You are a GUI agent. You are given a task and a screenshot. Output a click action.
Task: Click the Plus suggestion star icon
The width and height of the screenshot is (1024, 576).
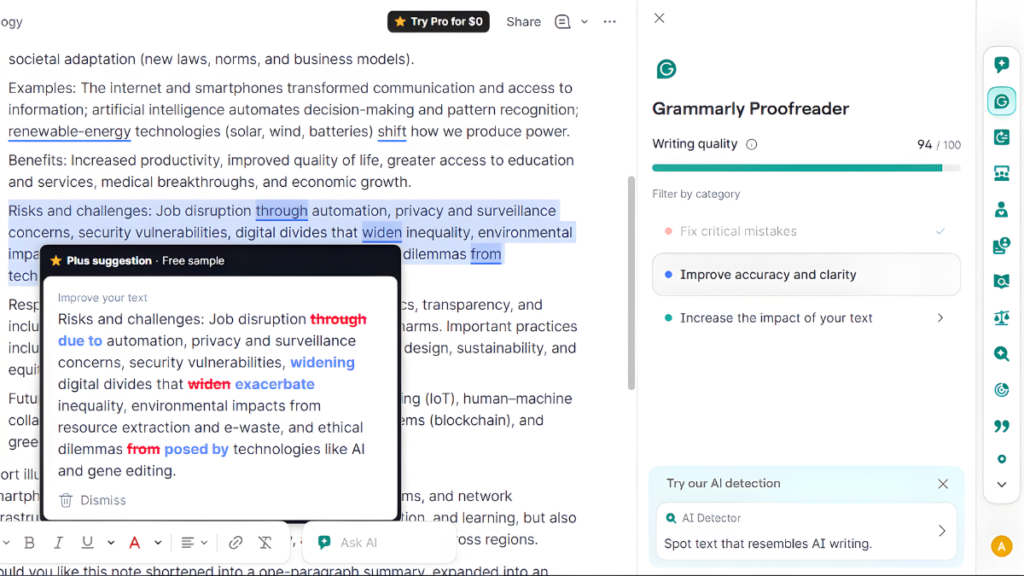pos(56,261)
